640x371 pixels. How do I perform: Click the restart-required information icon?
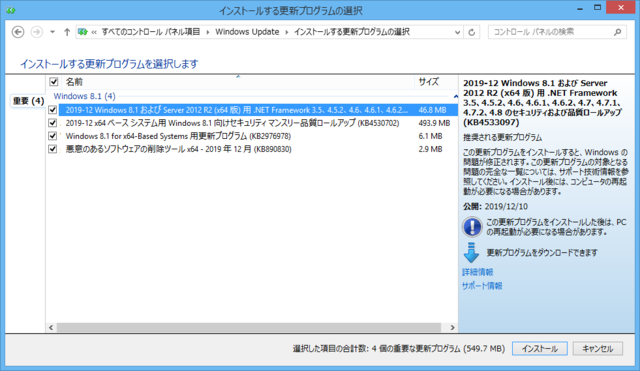[472, 227]
